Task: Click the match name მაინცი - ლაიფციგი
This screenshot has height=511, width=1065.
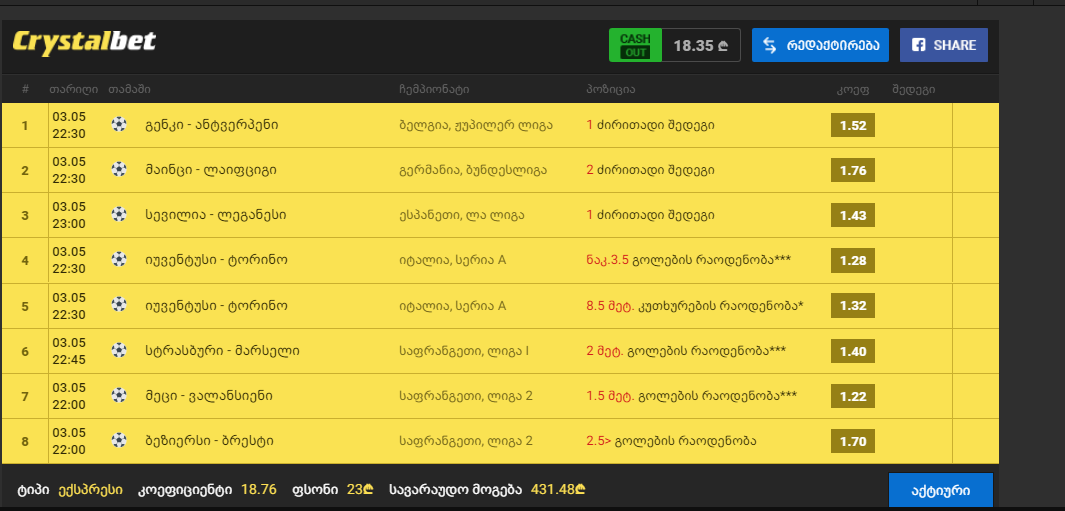Action: tap(211, 170)
